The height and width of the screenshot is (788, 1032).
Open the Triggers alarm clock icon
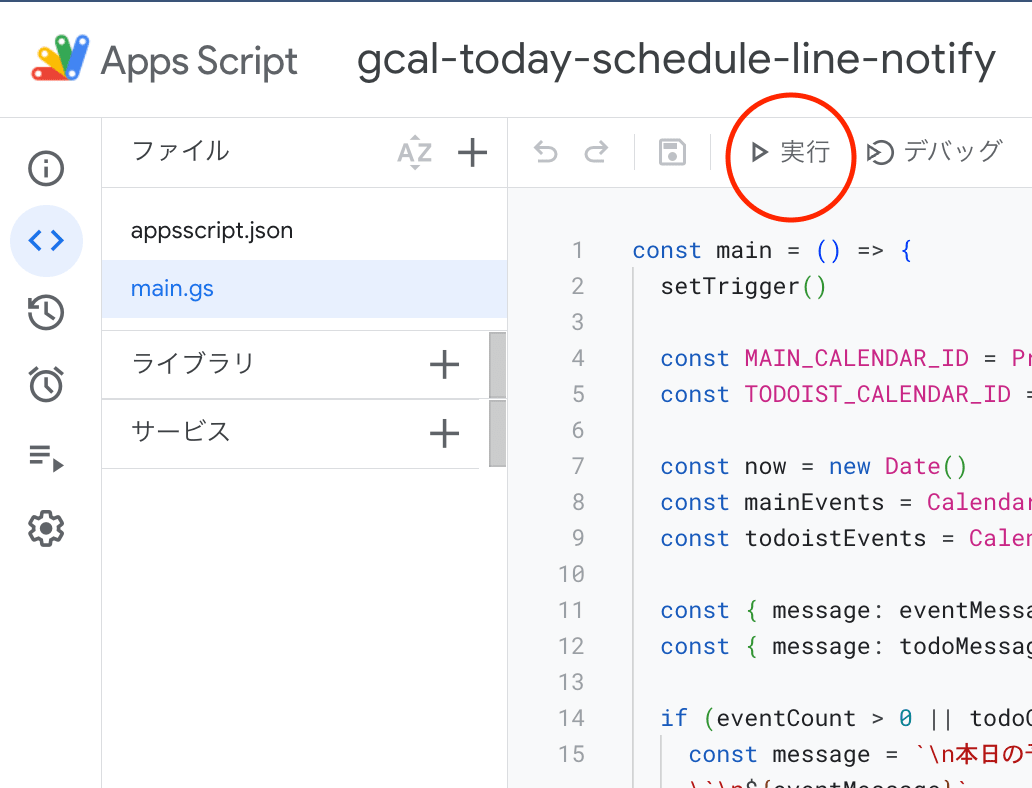pyautogui.click(x=46, y=384)
